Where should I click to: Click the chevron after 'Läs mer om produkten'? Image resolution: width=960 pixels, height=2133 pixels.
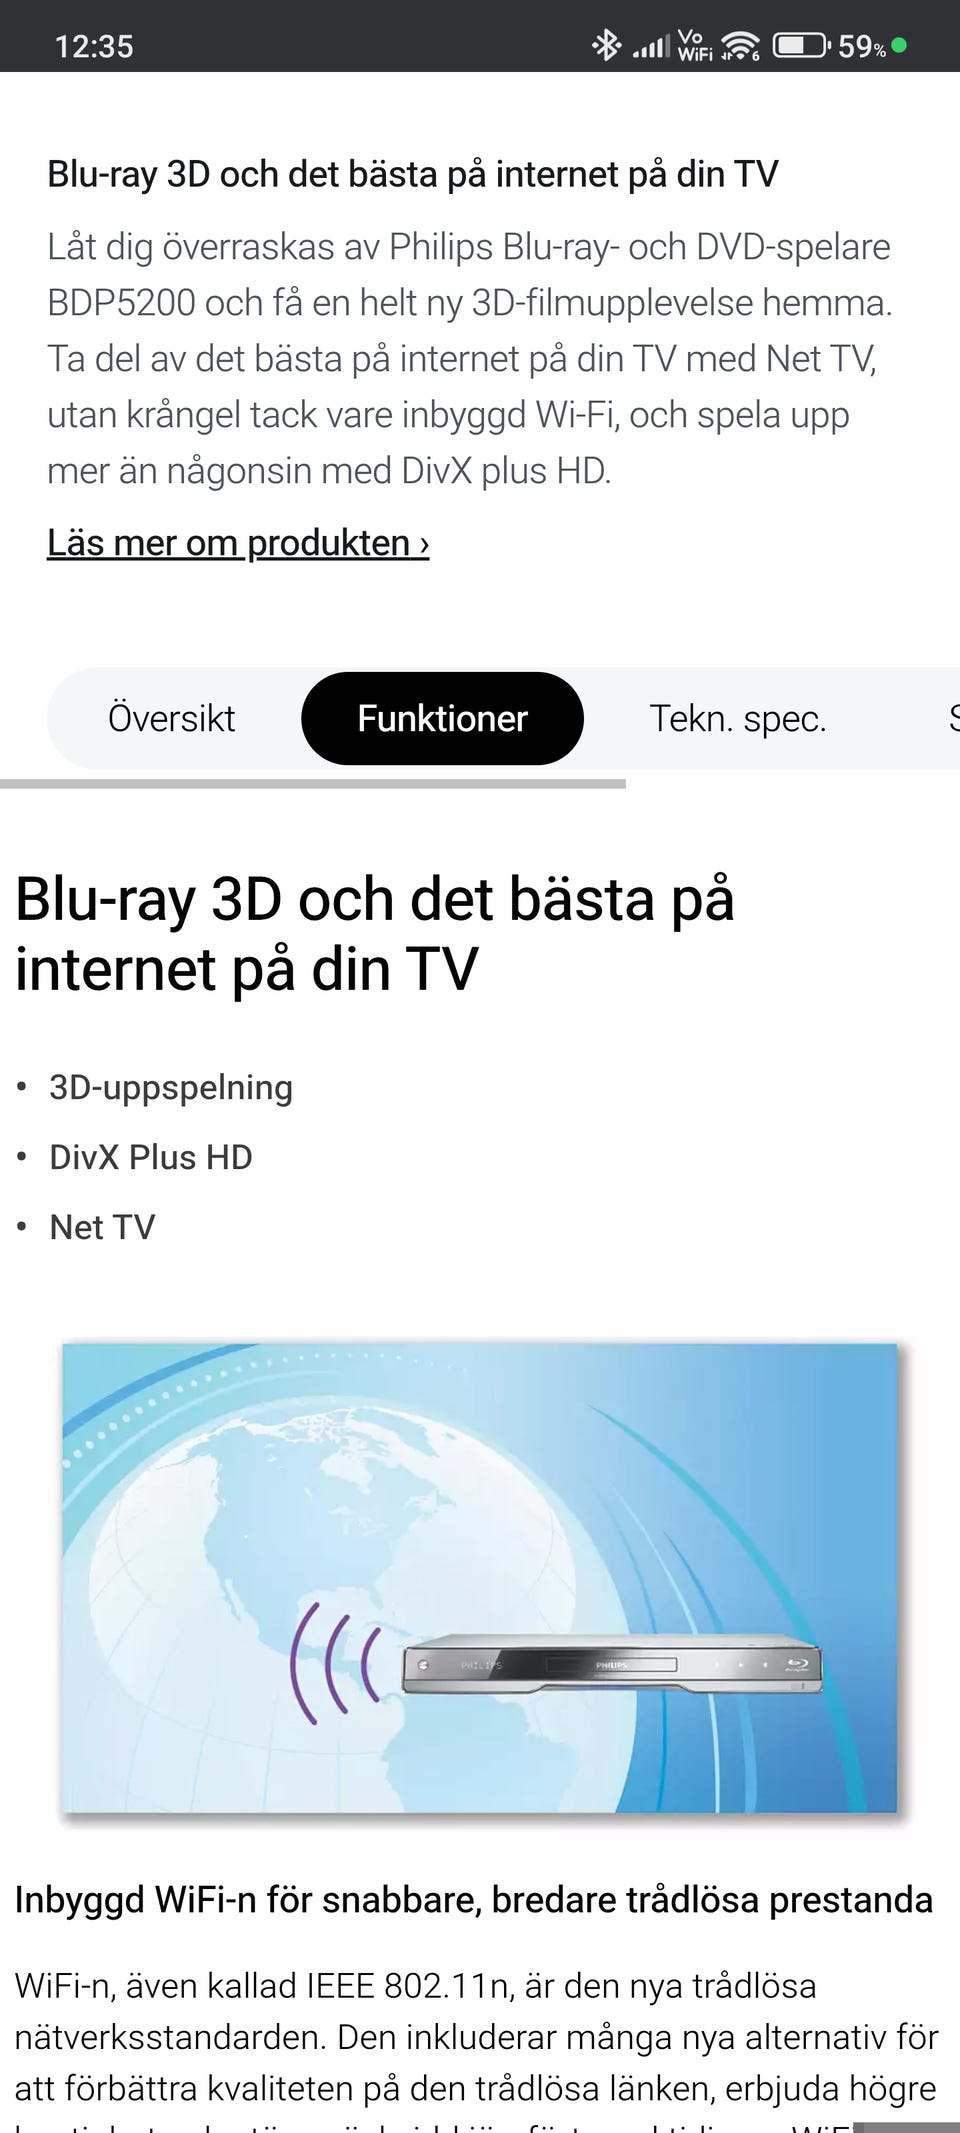[424, 545]
